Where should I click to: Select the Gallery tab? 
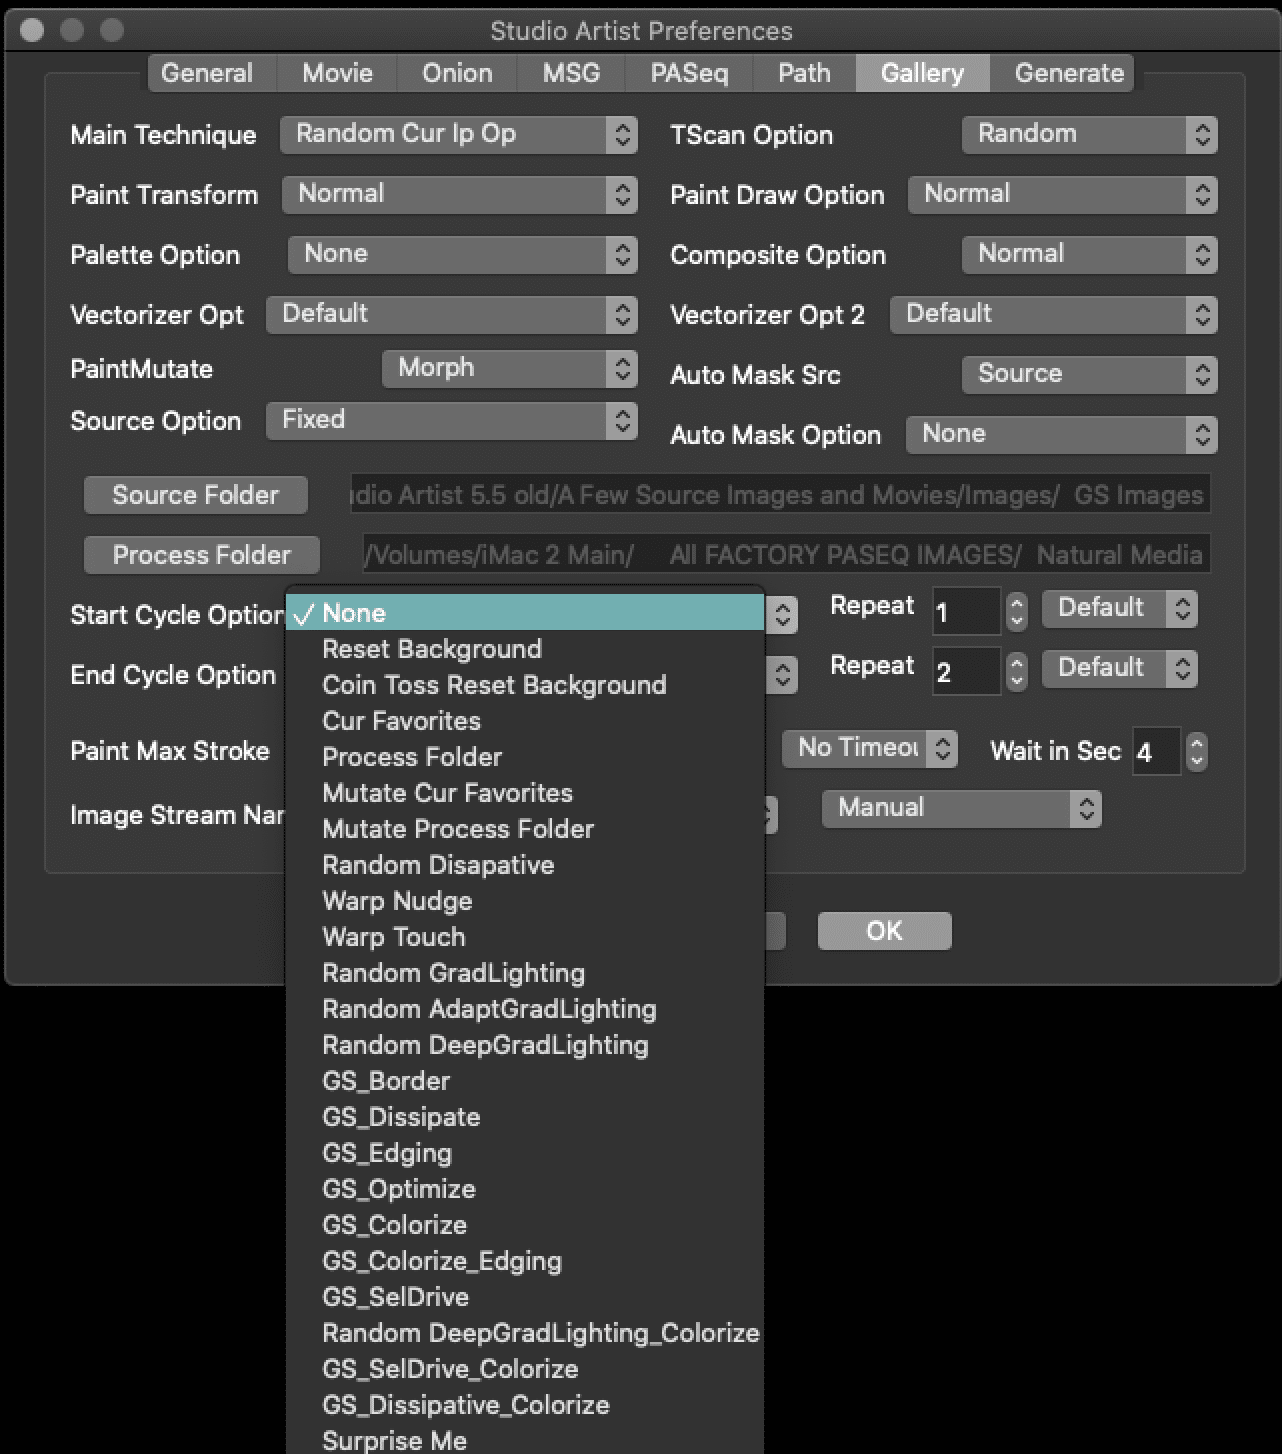coord(923,73)
